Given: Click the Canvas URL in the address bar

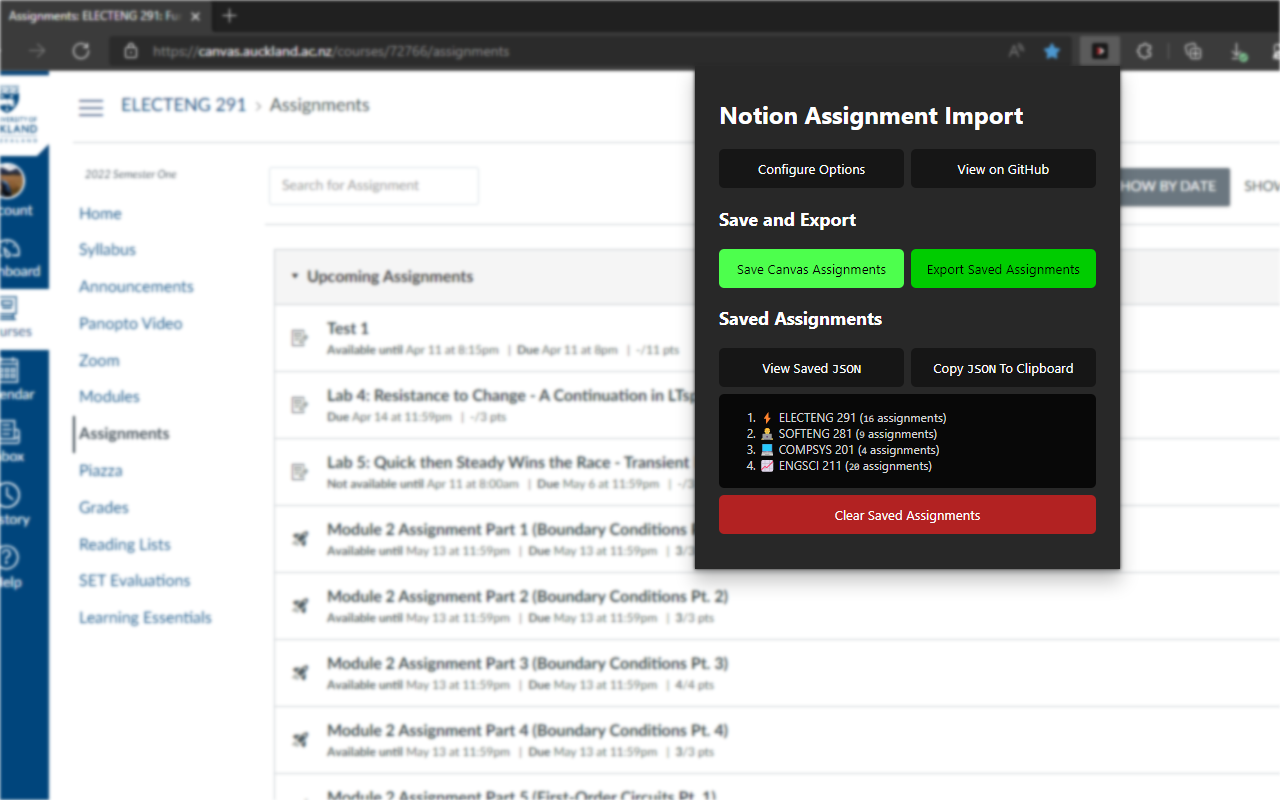Looking at the screenshot, I should point(331,51).
